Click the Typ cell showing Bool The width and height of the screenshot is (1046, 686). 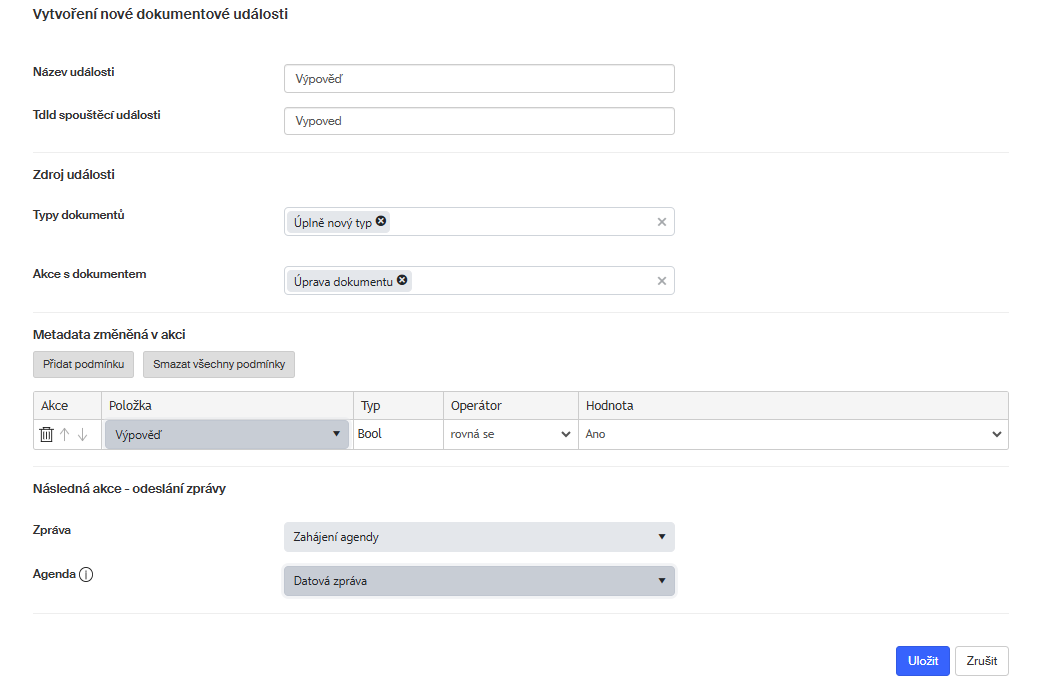click(397, 435)
